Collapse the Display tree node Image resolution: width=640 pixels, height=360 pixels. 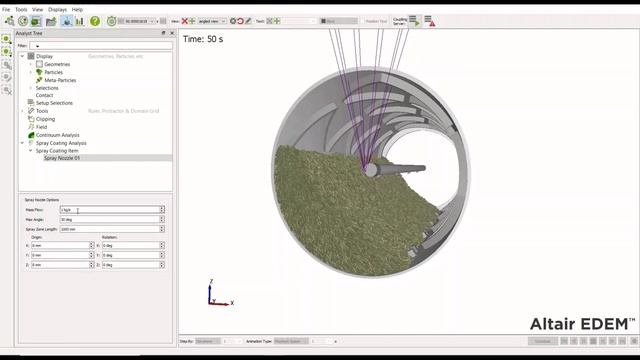pos(22,56)
